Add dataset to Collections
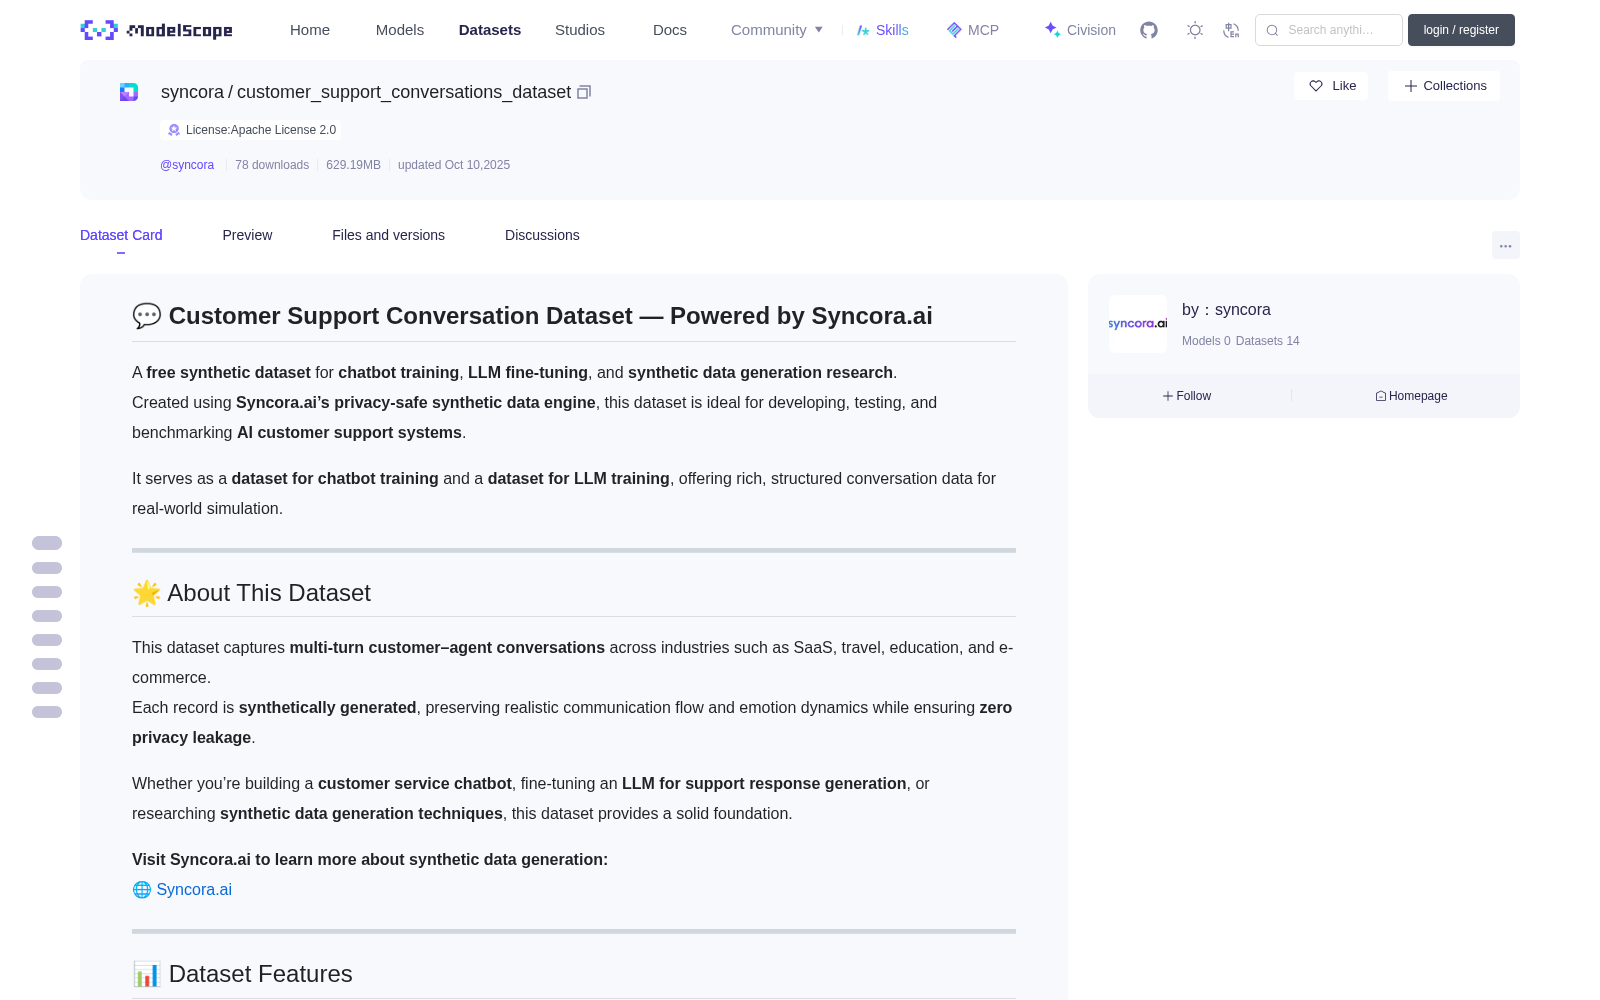Screen dimensions: 1600x1000 click(x=1444, y=86)
